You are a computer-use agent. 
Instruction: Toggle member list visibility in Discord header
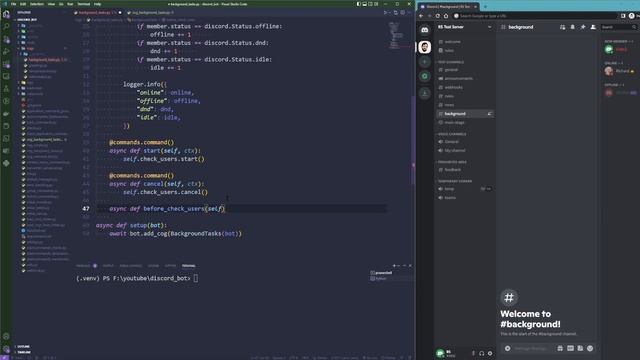593,27
